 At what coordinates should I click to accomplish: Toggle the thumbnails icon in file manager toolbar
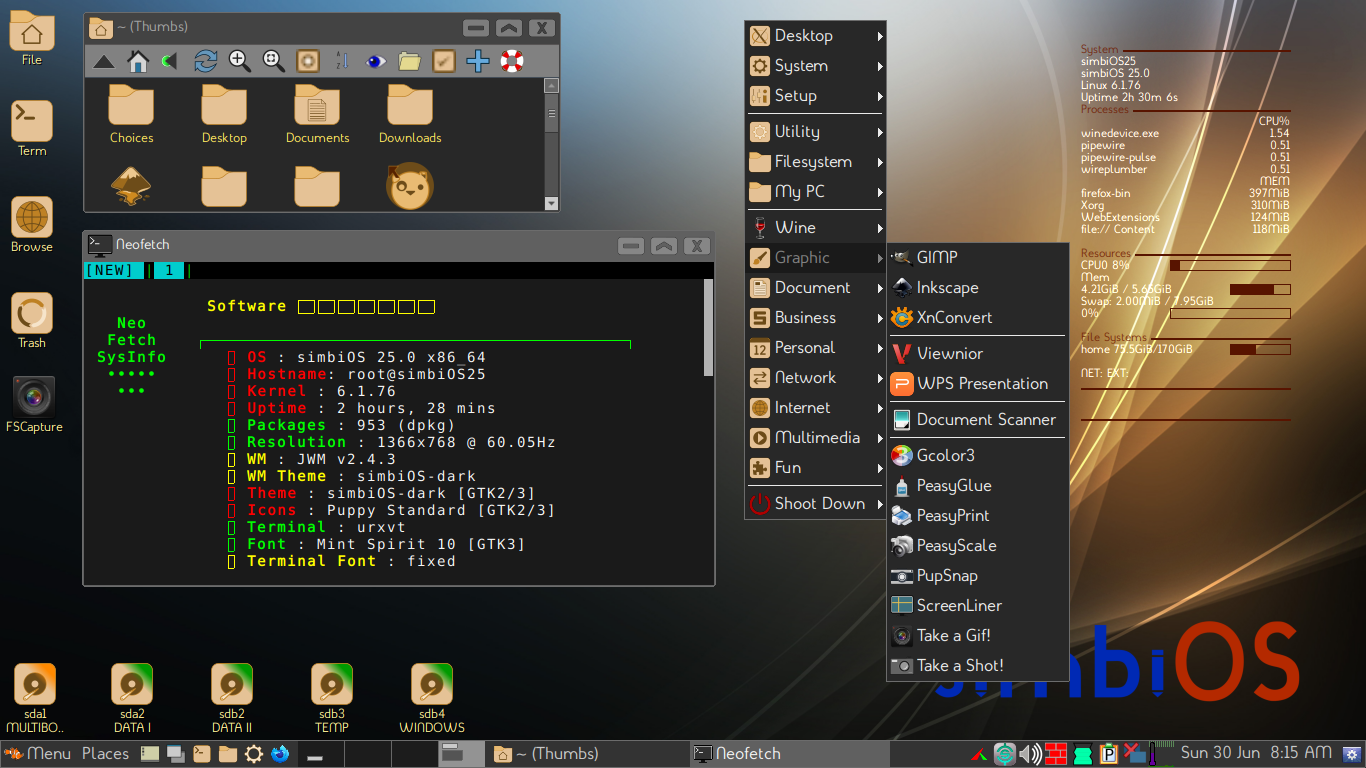point(308,62)
